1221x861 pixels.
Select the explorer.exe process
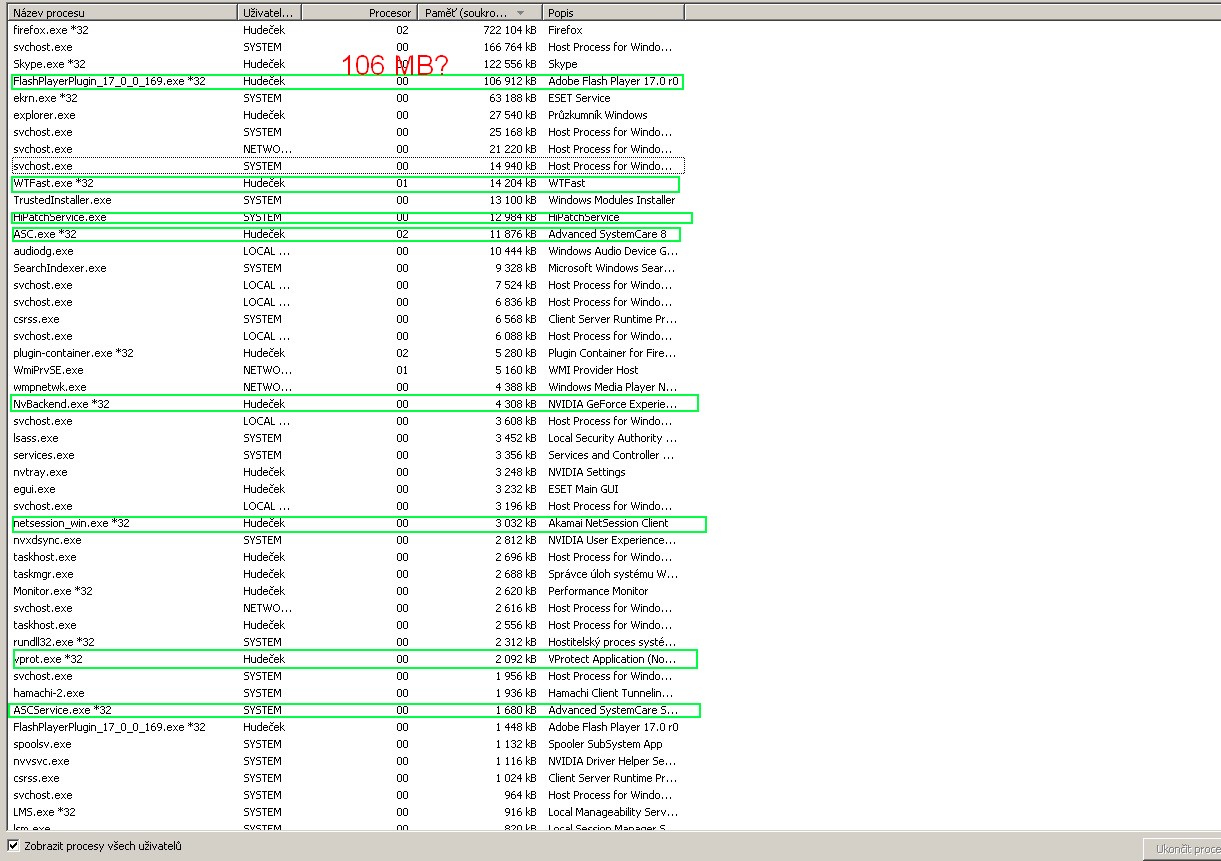(x=347, y=115)
